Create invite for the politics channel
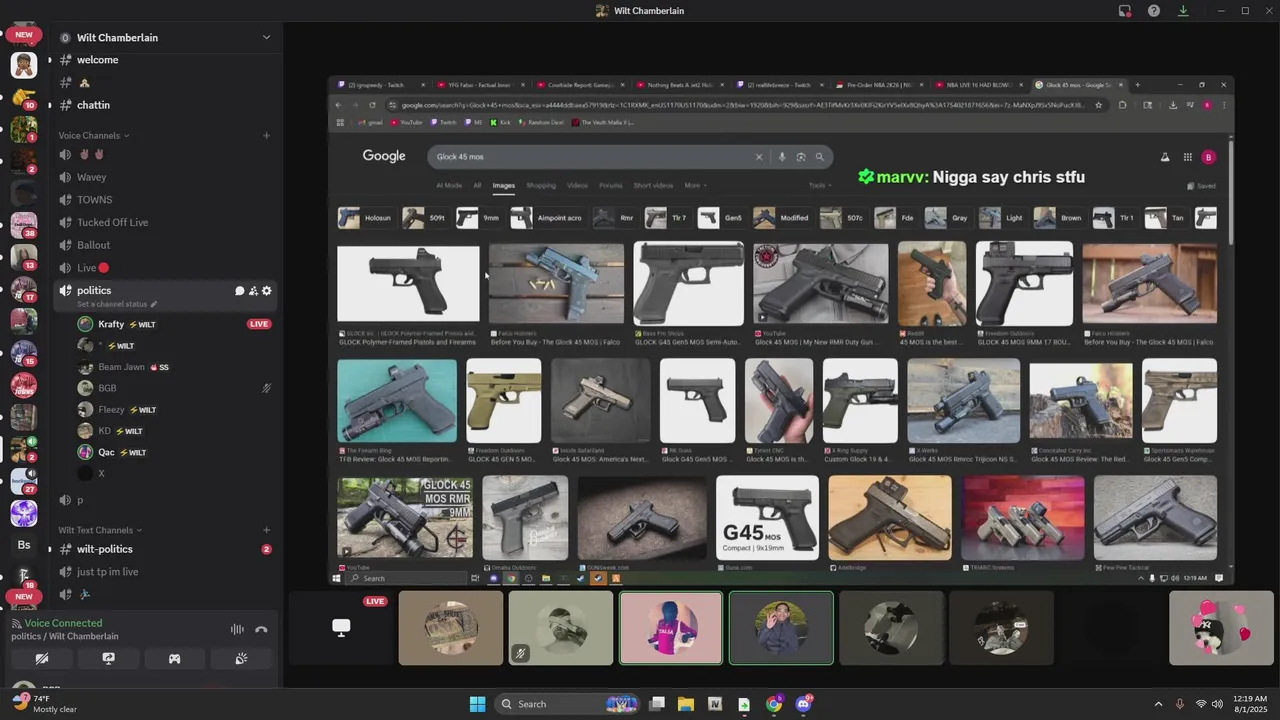 (253, 291)
